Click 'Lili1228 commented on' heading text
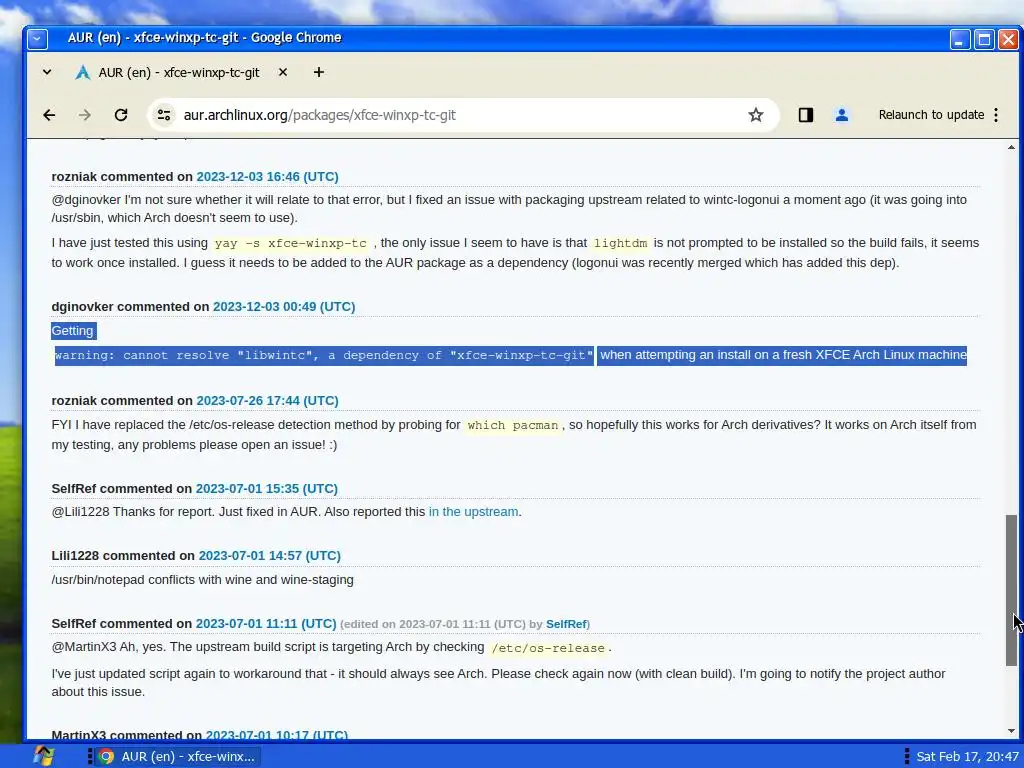The height and width of the screenshot is (768, 1024). click(123, 556)
